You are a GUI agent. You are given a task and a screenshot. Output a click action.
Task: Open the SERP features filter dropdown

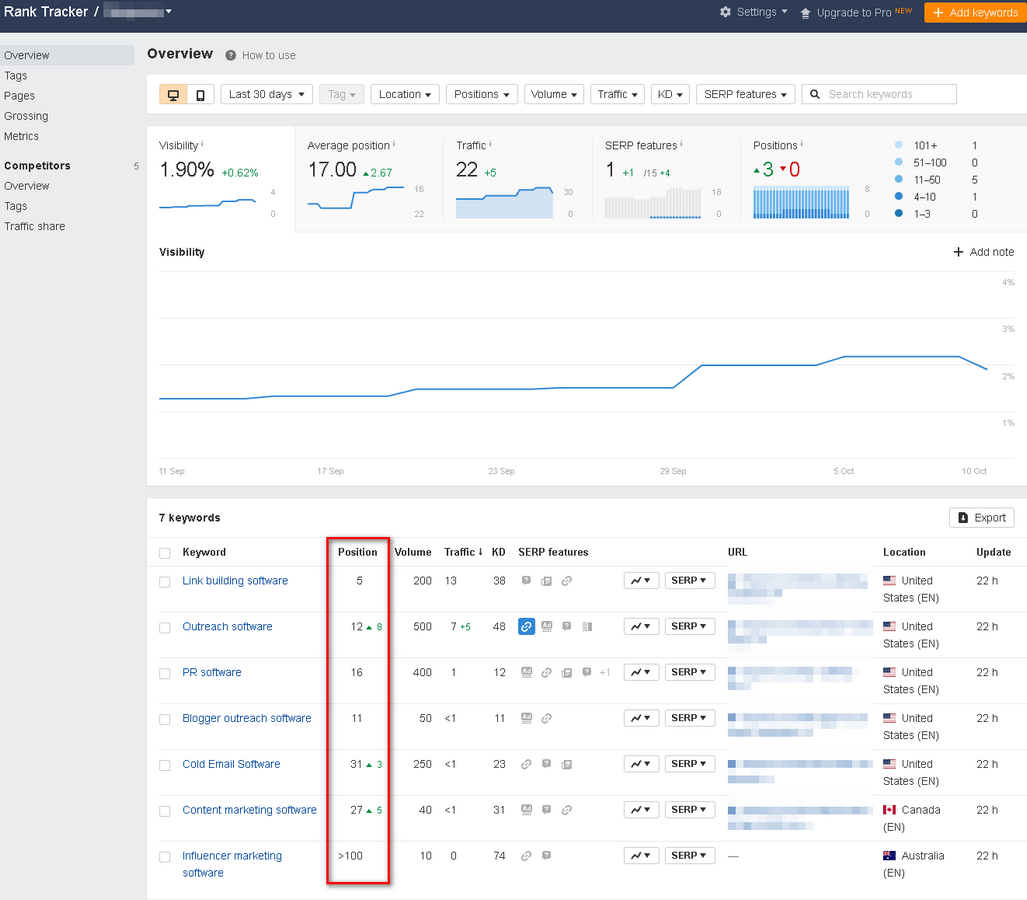(x=745, y=94)
